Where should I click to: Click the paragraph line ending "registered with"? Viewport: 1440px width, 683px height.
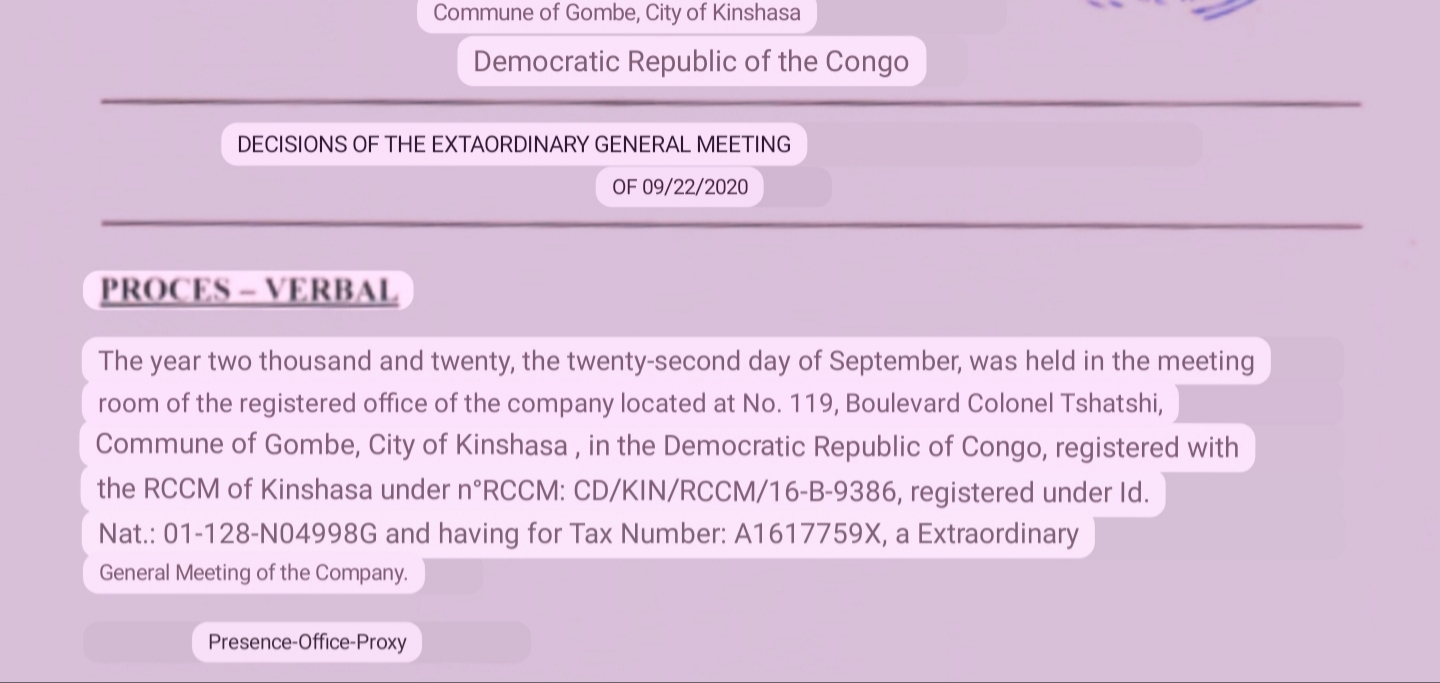(666, 446)
